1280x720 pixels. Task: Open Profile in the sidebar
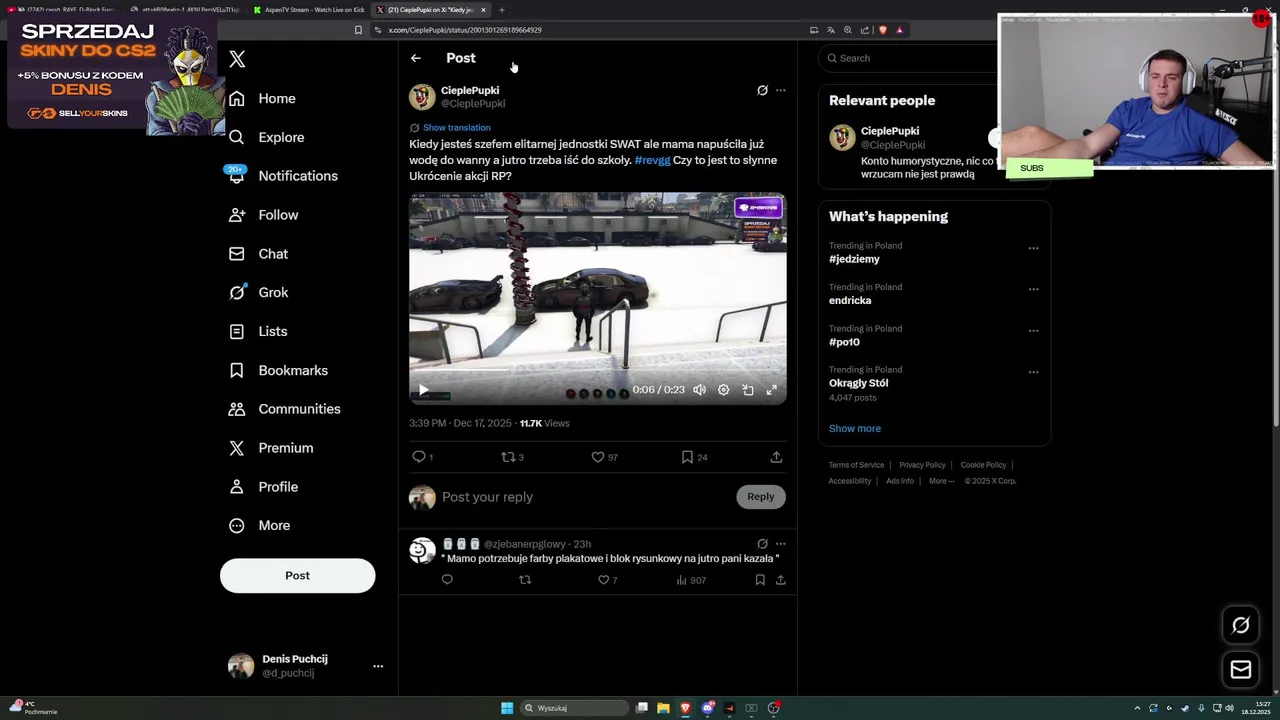click(263, 487)
